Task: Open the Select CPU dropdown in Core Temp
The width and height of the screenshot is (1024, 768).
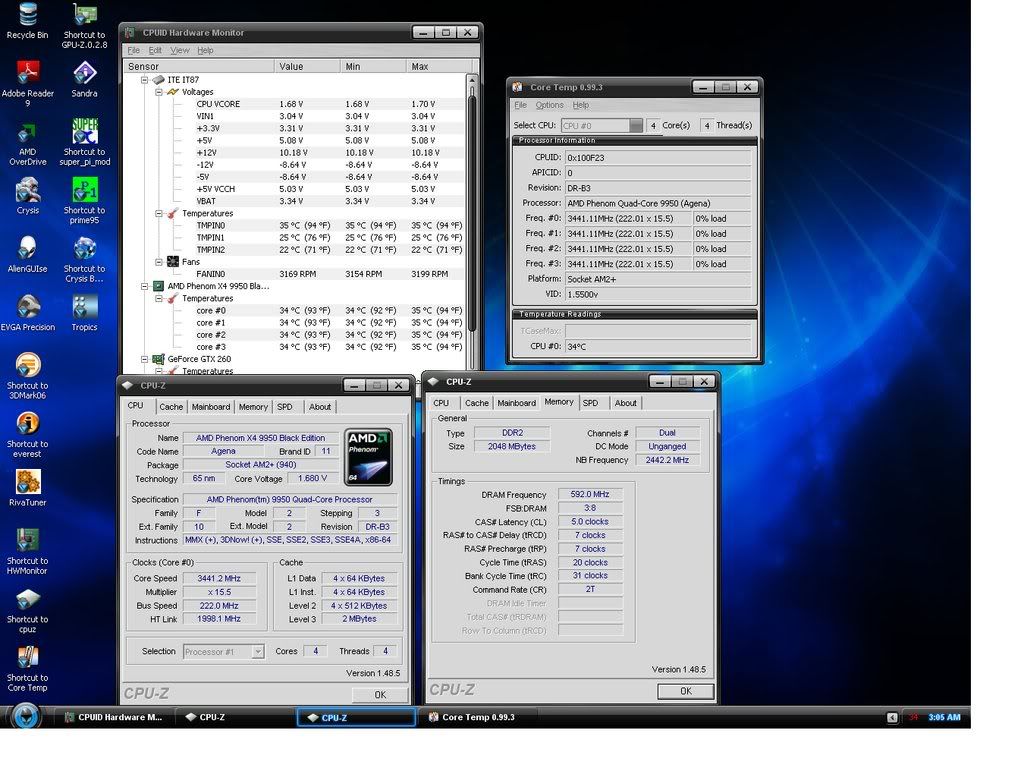Action: coord(635,125)
